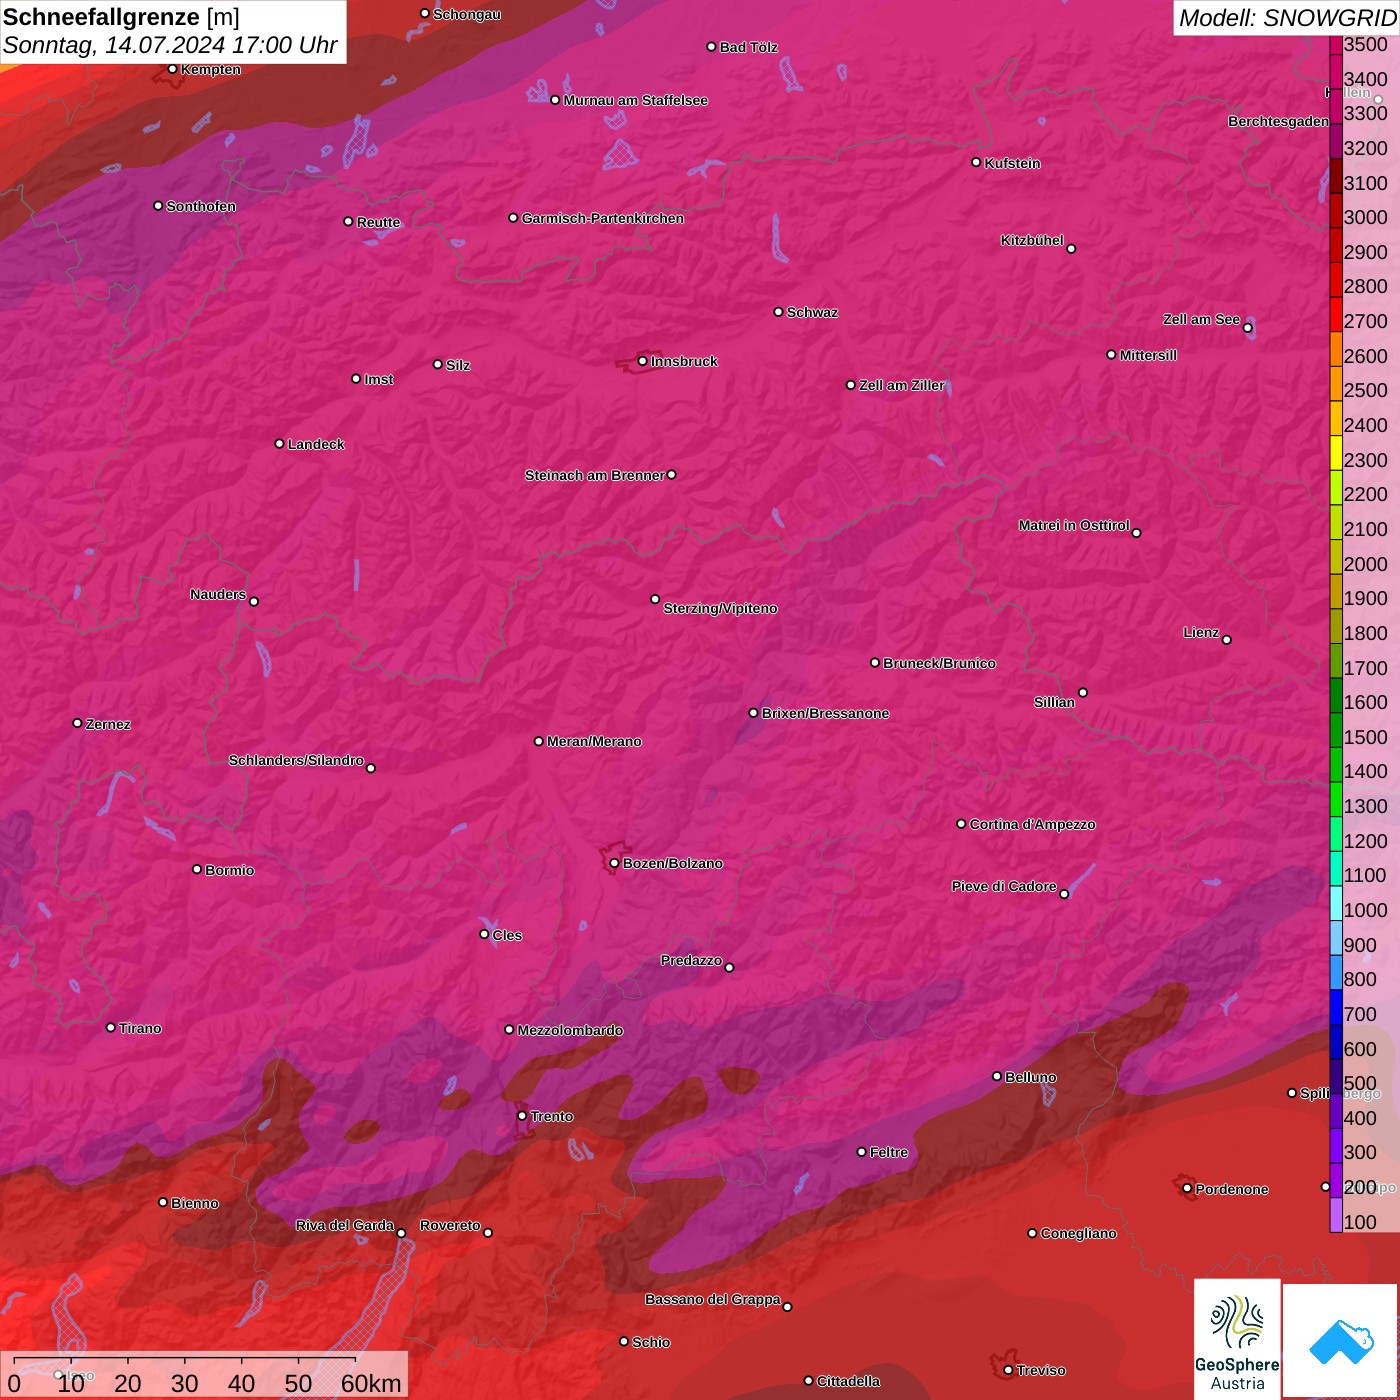The width and height of the screenshot is (1400, 1400).
Task: Click the Innsbruck city label
Action: pos(684,361)
